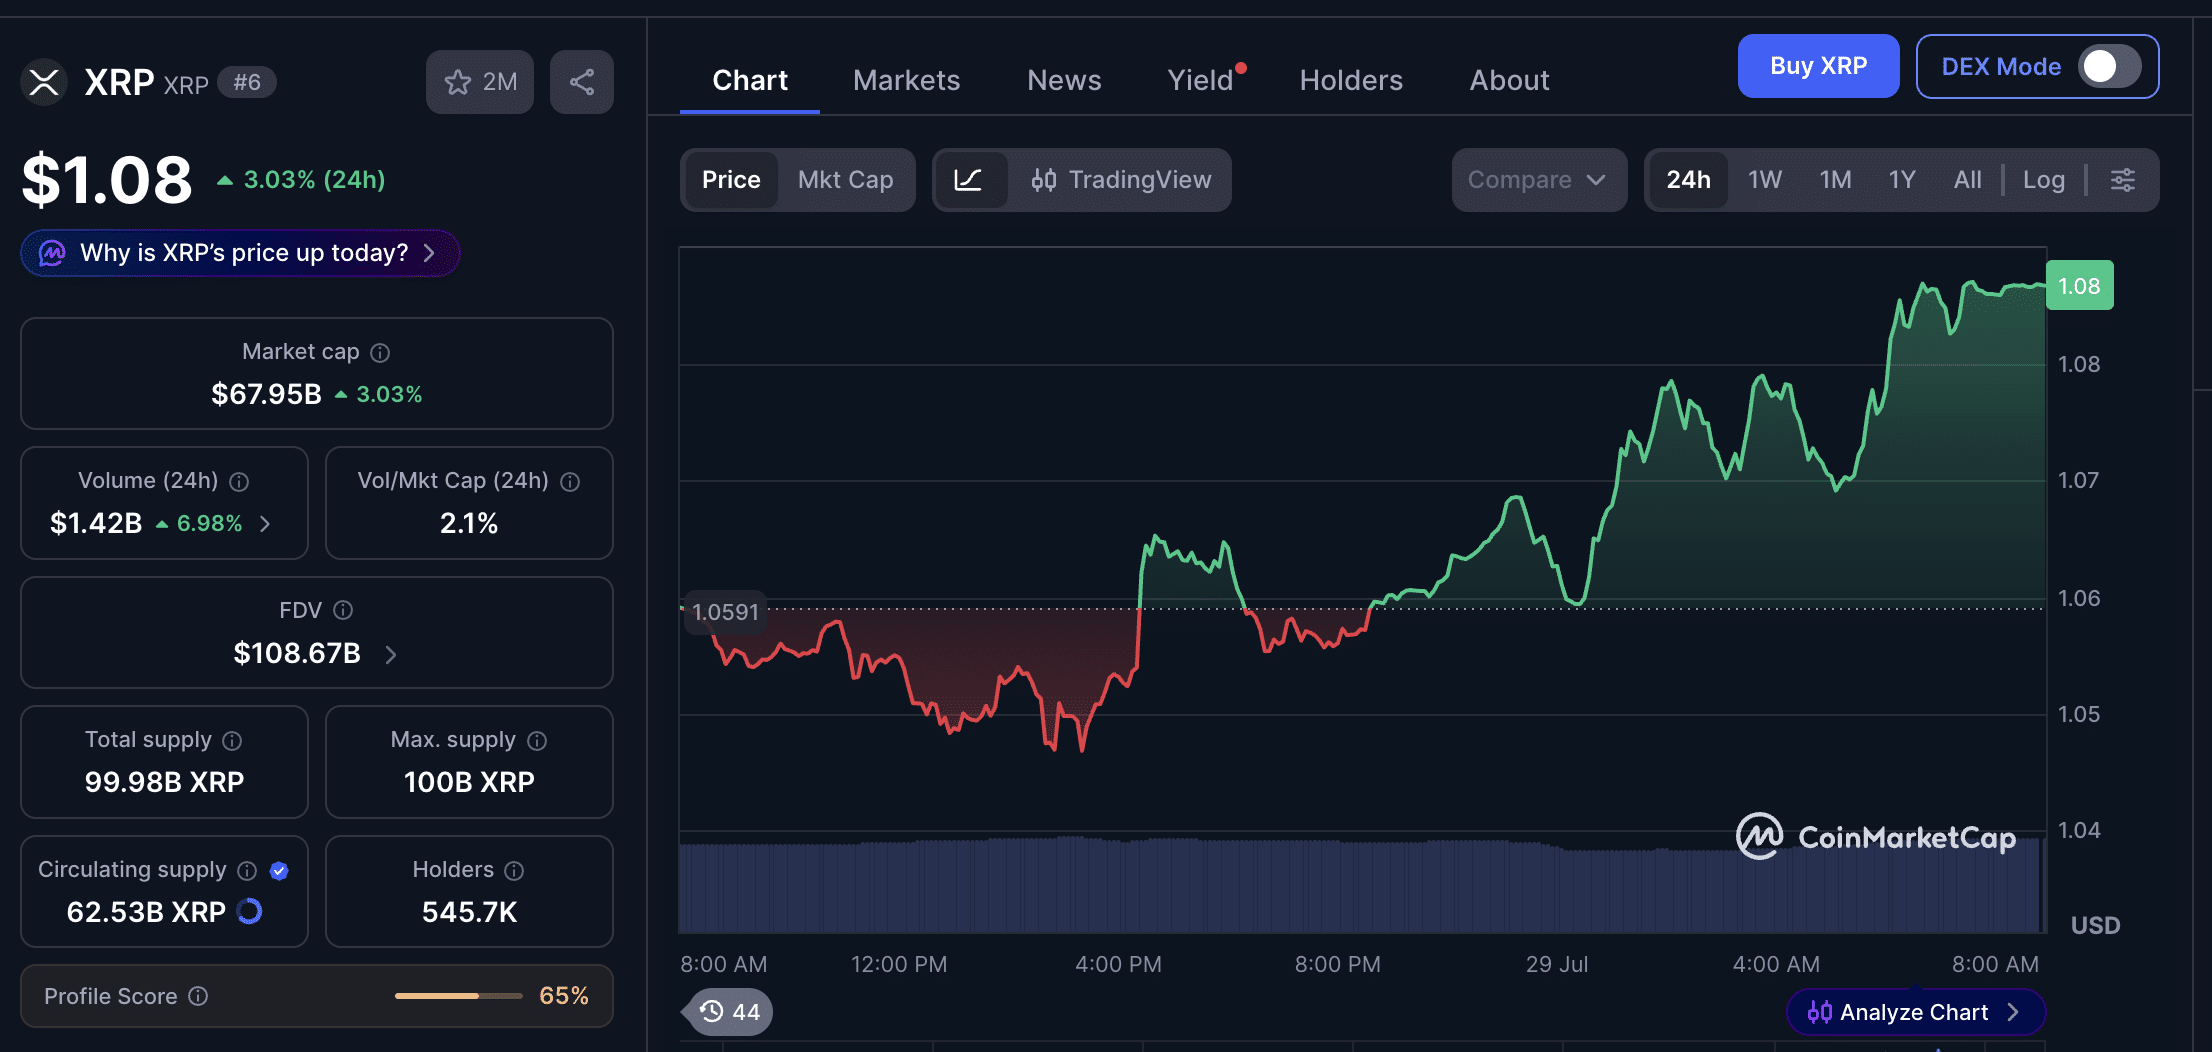The image size is (2212, 1052).
Task: Expand Volume (24h) details chevron
Action: click(265, 524)
